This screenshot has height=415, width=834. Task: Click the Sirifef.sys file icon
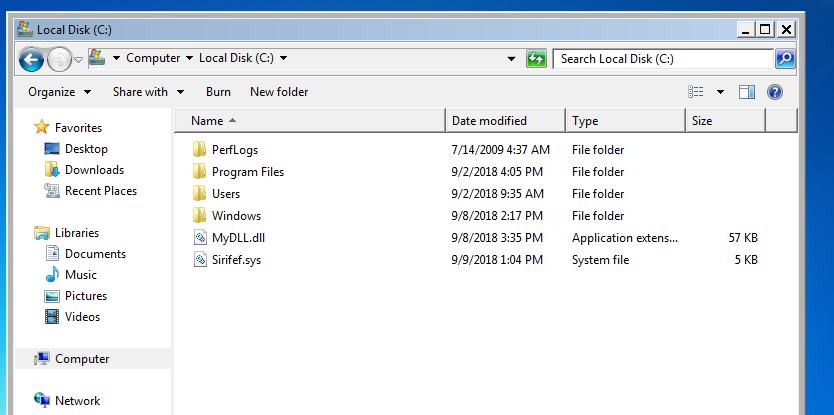click(200, 260)
